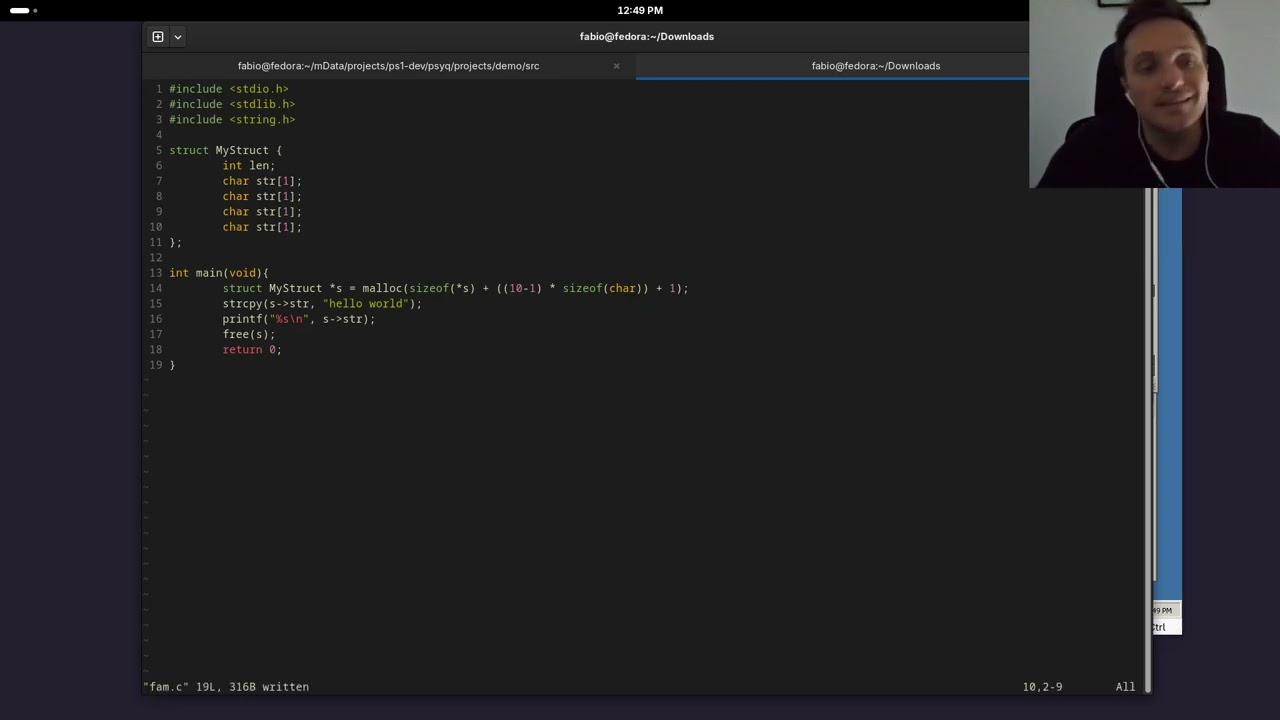Click 'char str[1];' on line 10
Image resolution: width=1280 pixels, height=720 pixels.
(x=262, y=227)
